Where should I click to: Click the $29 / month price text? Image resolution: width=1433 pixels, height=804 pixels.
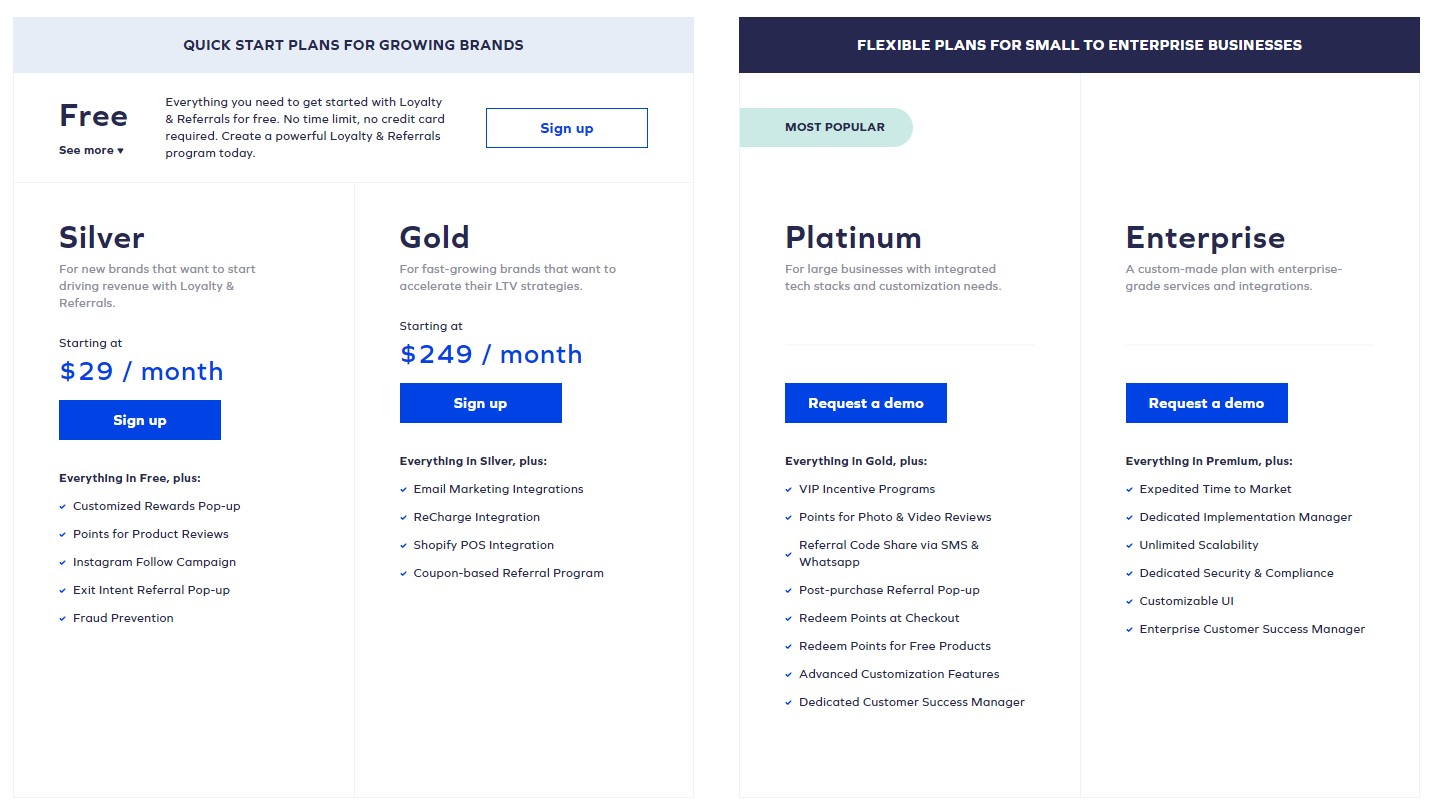[141, 371]
